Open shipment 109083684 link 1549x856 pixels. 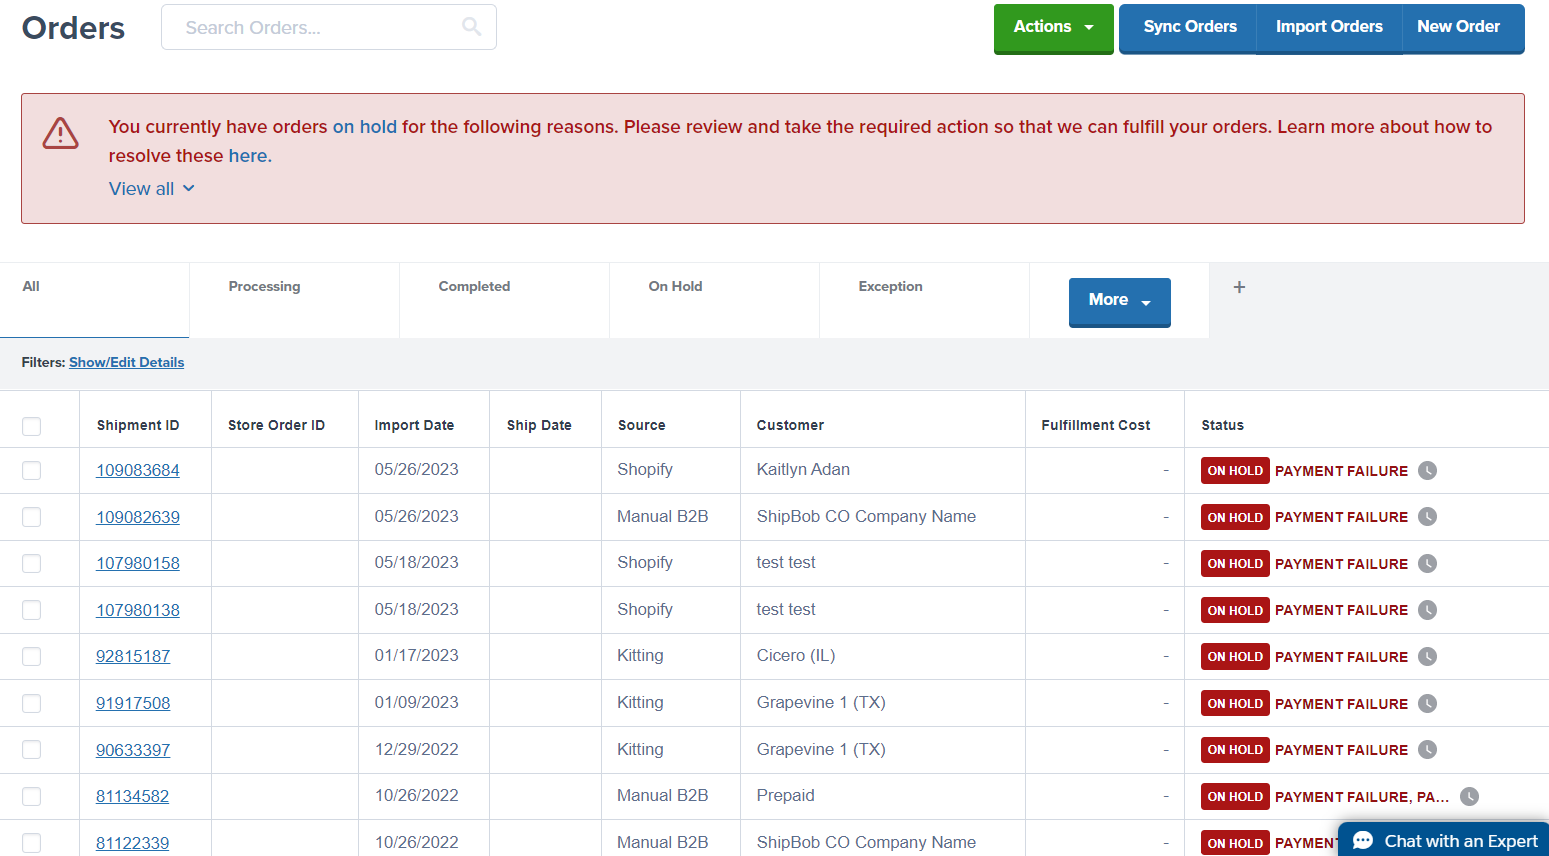tap(138, 470)
